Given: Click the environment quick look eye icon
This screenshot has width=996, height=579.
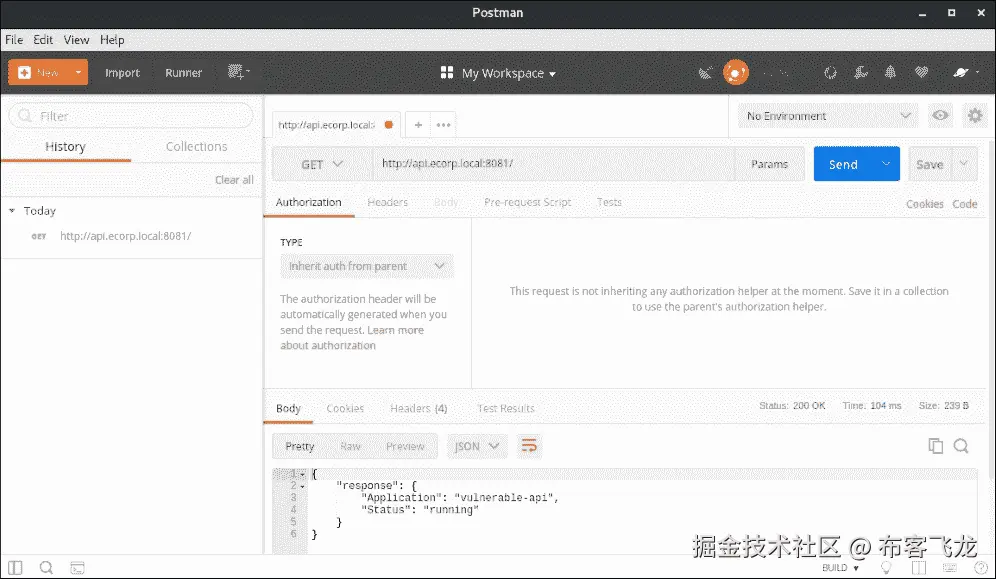Looking at the screenshot, I should coord(940,116).
